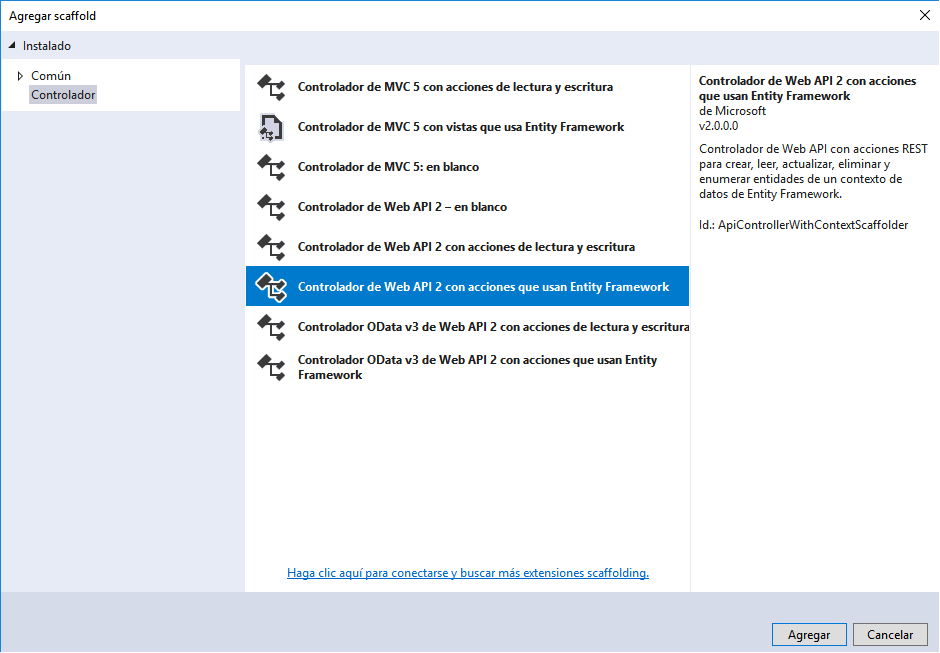Click icon of Controlador de MVC 5: en blanco
Viewport: 940px width, 653px height.
coord(271,167)
